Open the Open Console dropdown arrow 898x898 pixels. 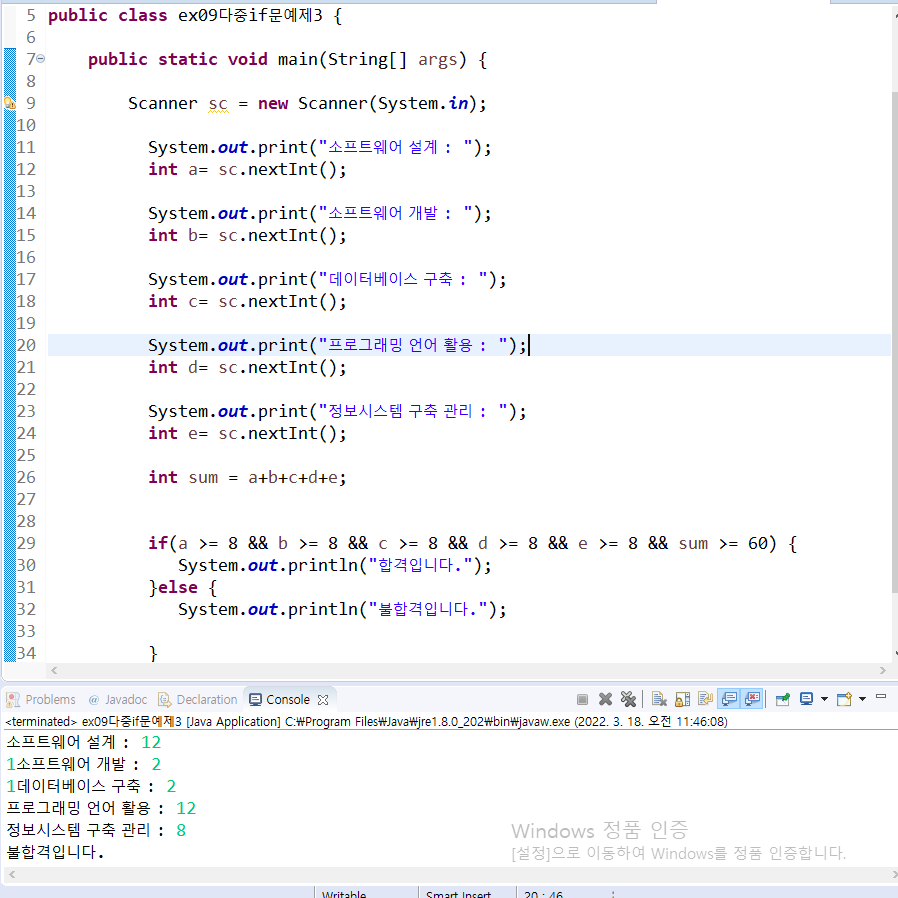click(x=862, y=699)
